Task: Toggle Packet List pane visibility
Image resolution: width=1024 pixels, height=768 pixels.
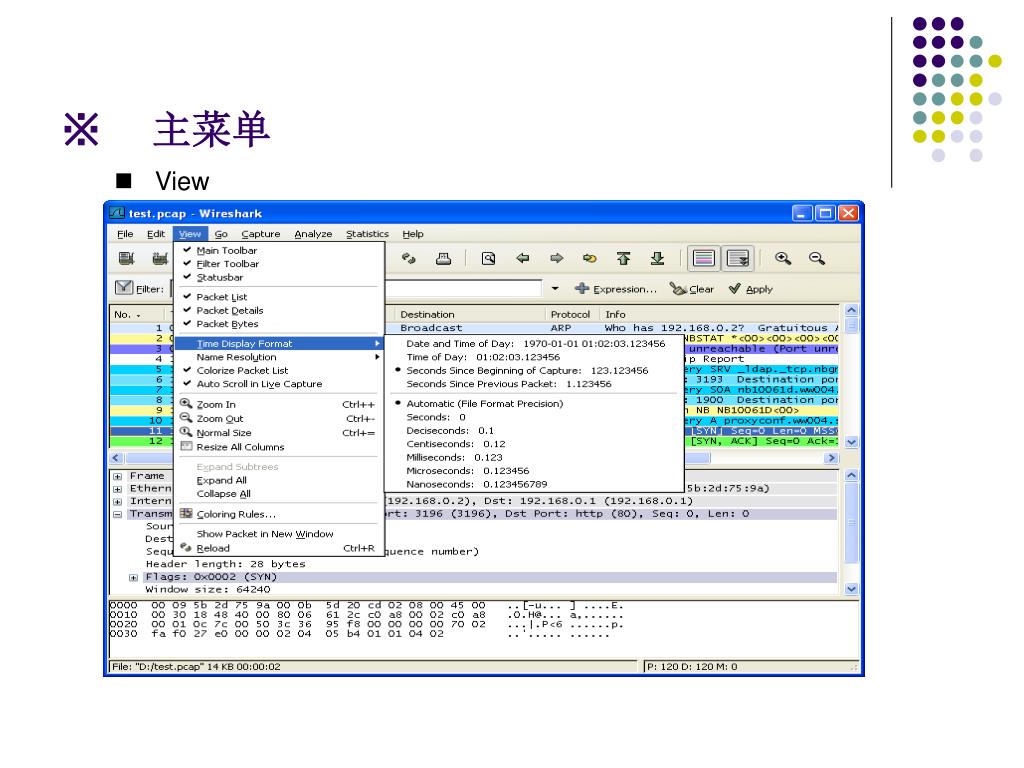Action: (x=221, y=297)
